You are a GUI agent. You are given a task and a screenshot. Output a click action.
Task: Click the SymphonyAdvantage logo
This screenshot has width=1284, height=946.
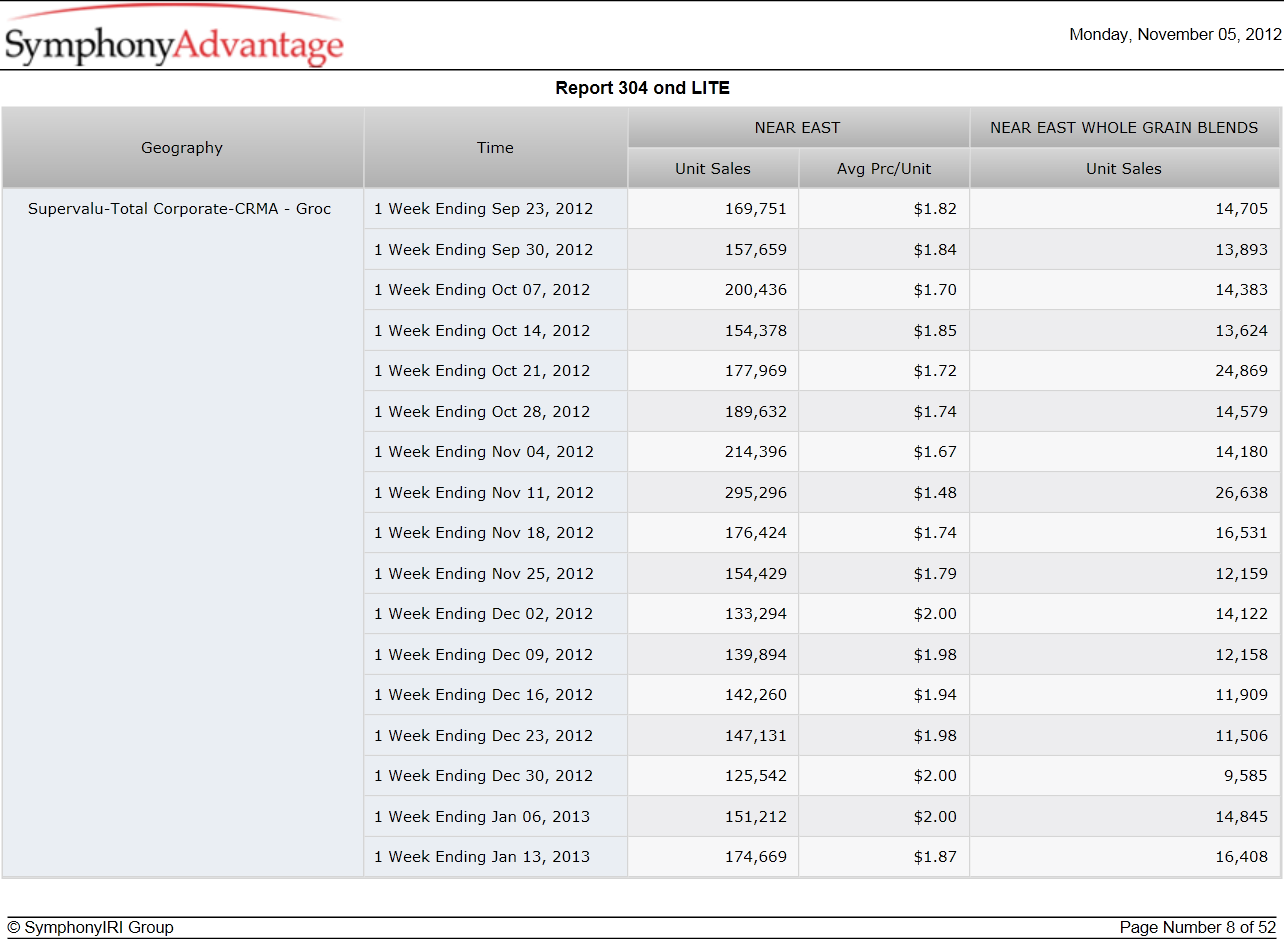tap(174, 38)
